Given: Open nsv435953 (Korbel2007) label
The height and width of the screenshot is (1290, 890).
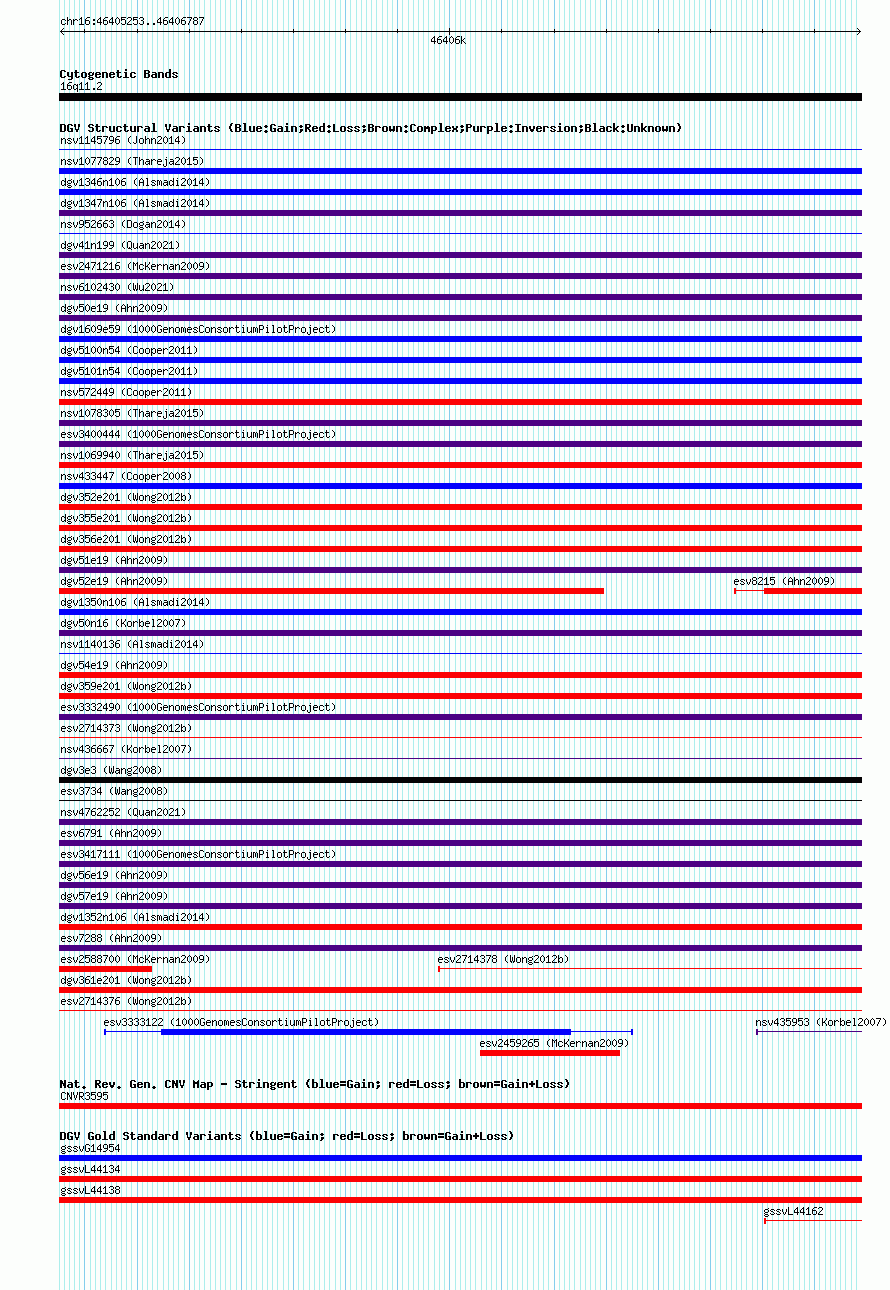Looking at the screenshot, I should (x=821, y=1022).
